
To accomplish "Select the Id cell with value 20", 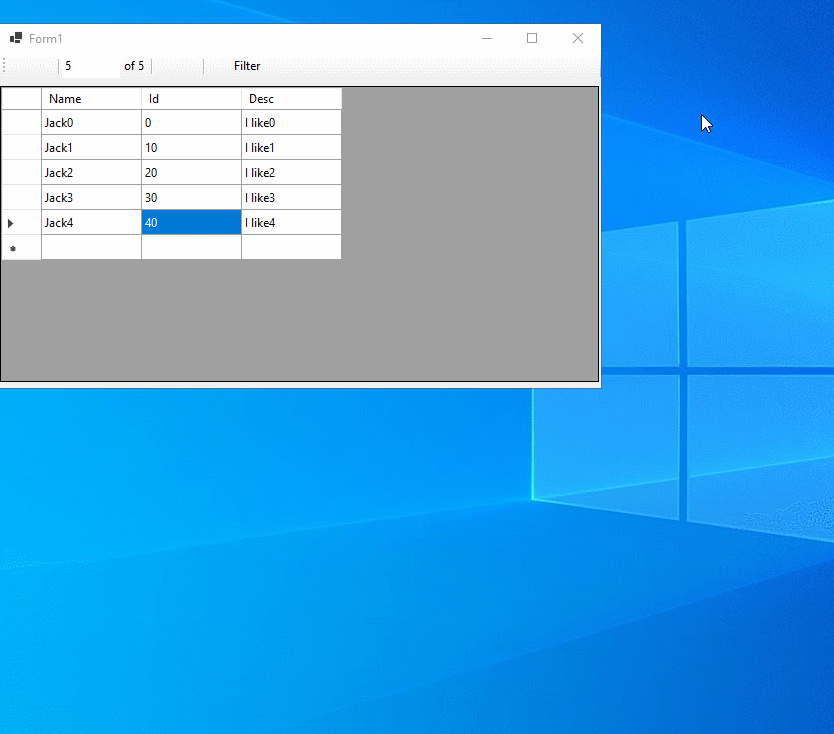I will tap(191, 172).
